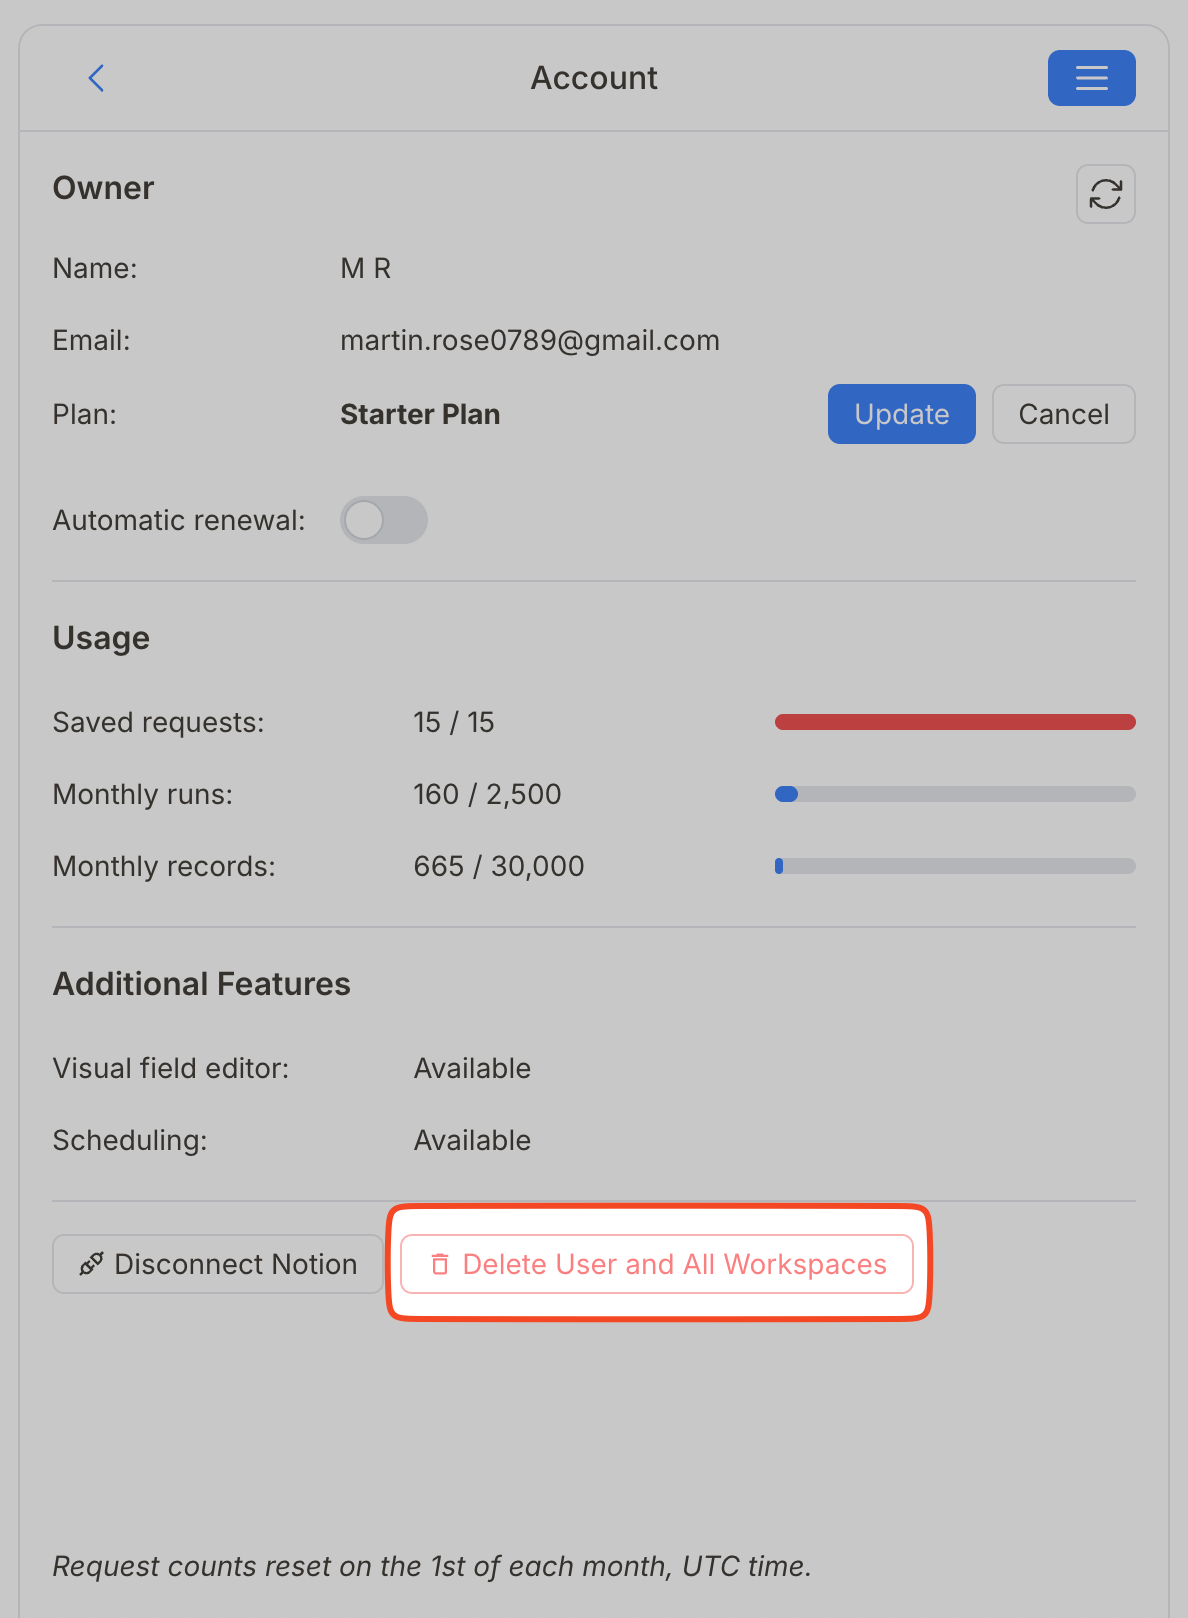1188x1618 pixels.
Task: Click the request counts reset footnote
Action: pos(432,1566)
